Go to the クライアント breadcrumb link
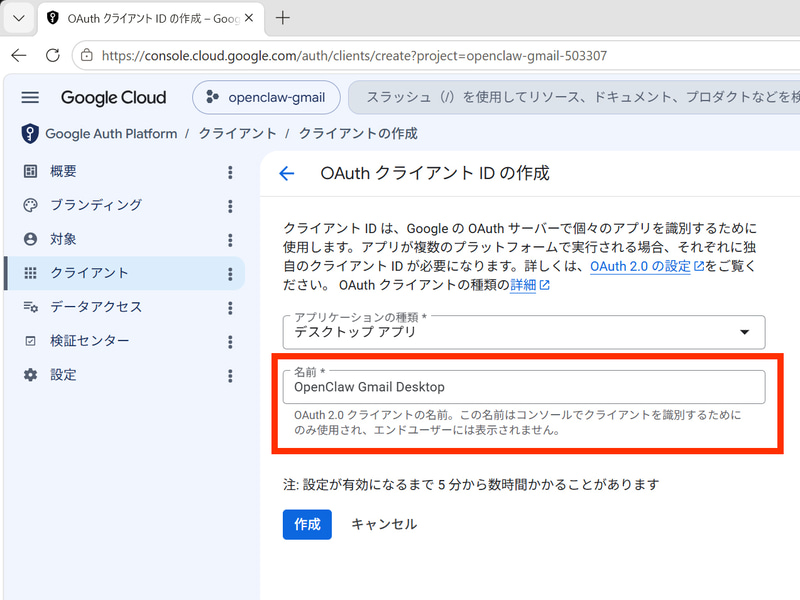 tap(237, 134)
